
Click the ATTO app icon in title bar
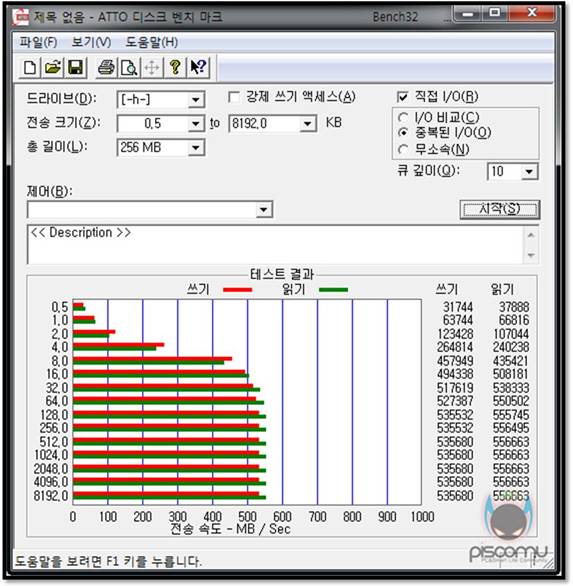point(20,17)
